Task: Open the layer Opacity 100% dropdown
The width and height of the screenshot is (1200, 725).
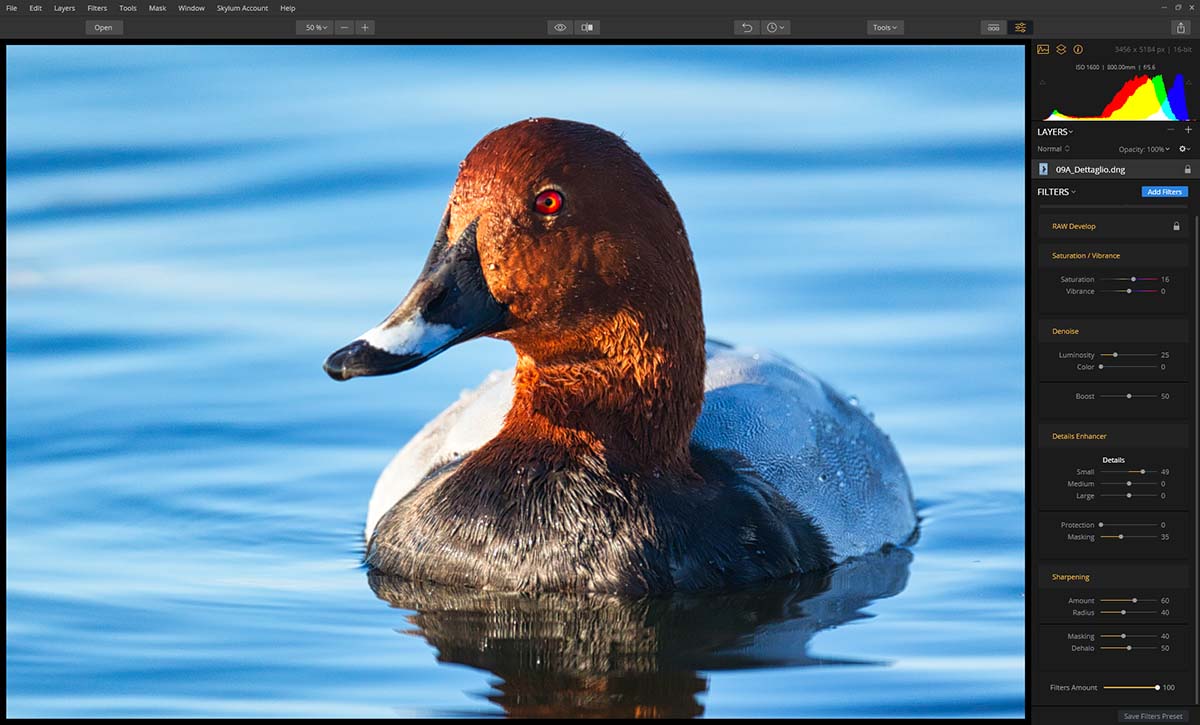Action: [1144, 149]
